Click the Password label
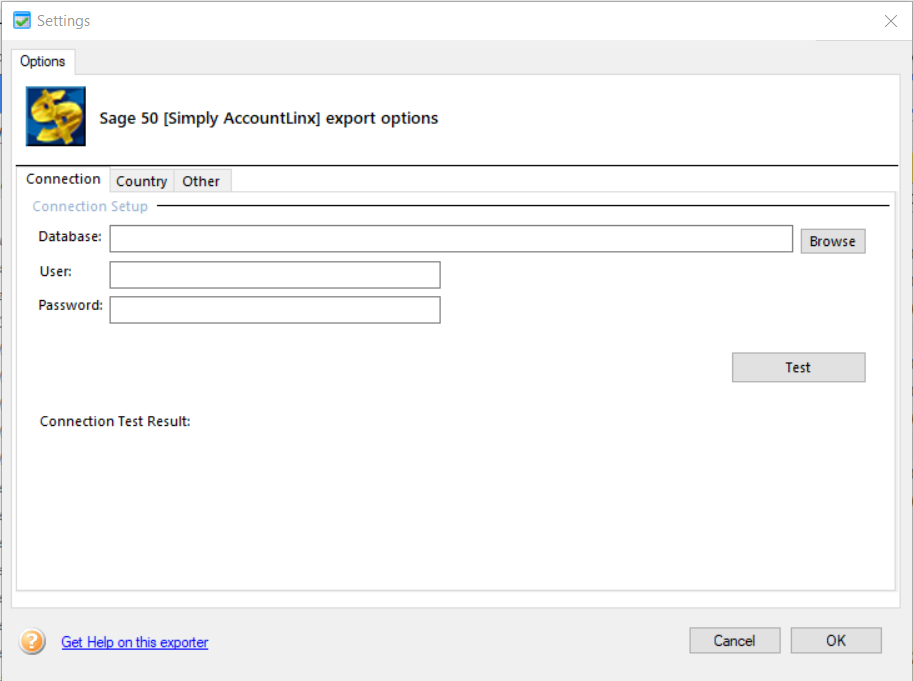The height and width of the screenshot is (681, 913). click(x=70, y=305)
